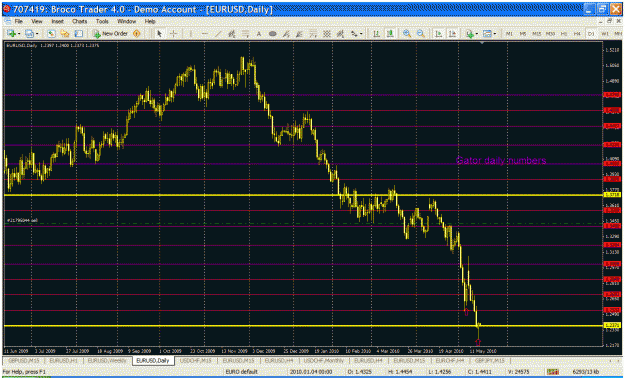Open the Window menu
This screenshot has width=625, height=378.
[x=126, y=21]
